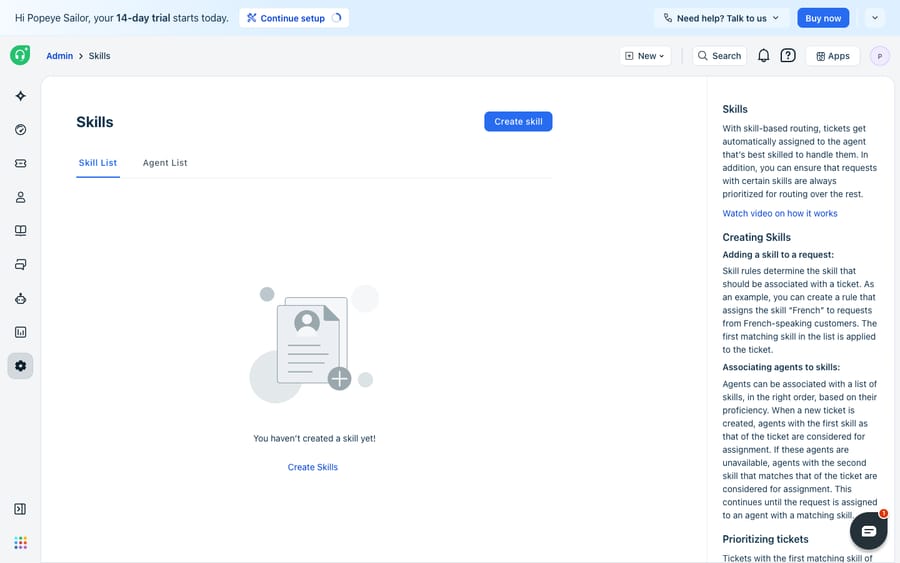The width and height of the screenshot is (900, 563).
Task: Open the New dropdown menu
Action: [x=645, y=56]
